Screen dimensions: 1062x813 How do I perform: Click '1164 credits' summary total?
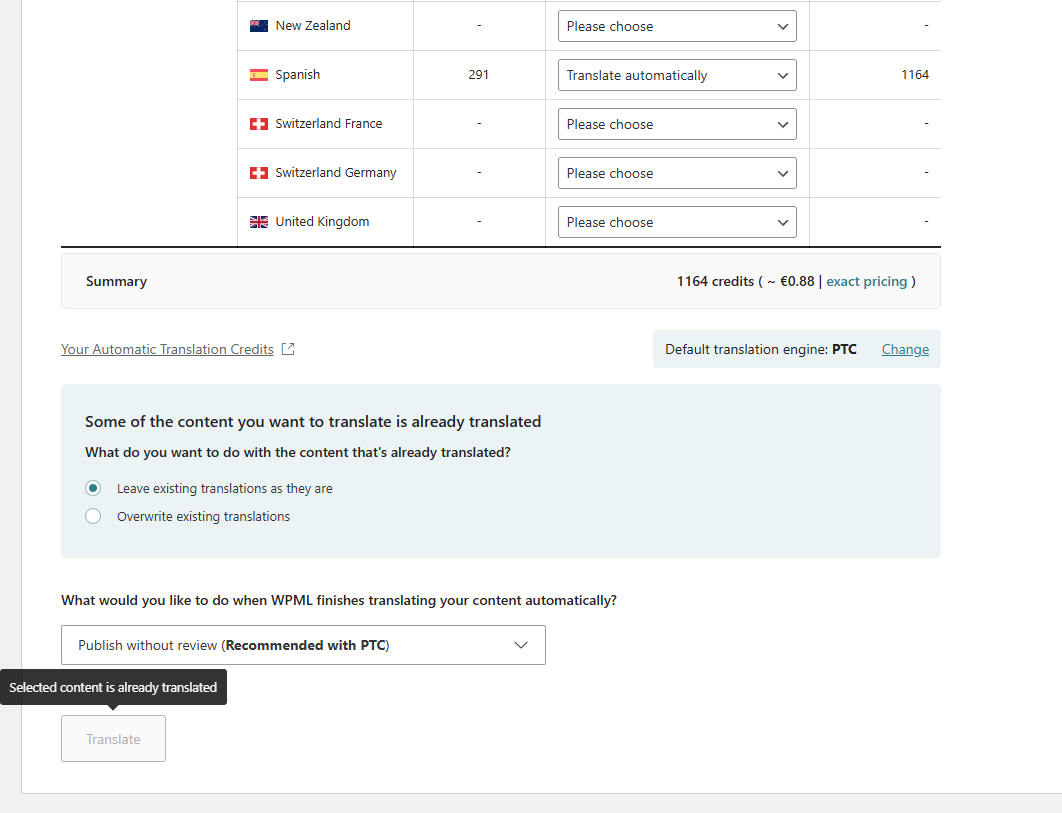point(715,281)
